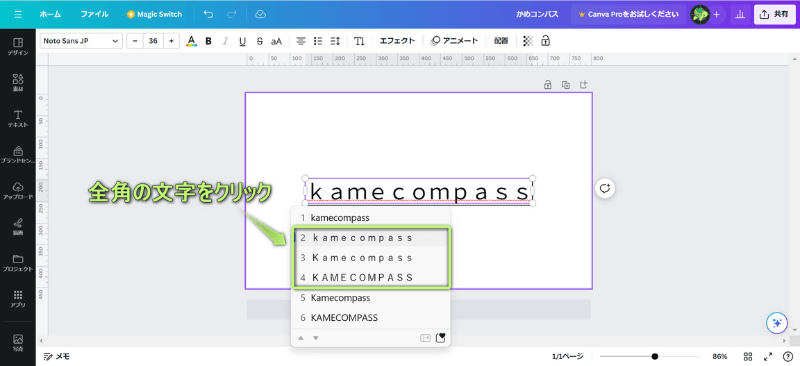The image size is (800, 366).
Task: Open the transparency checkerboard icon
Action: (529, 41)
